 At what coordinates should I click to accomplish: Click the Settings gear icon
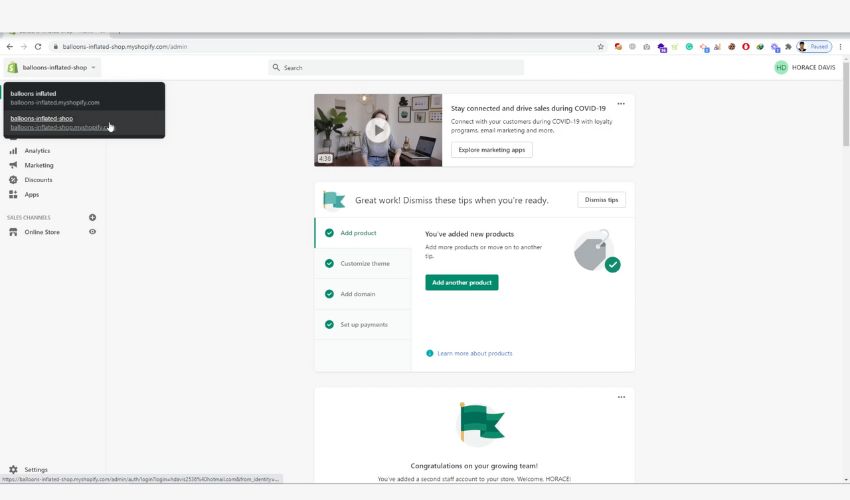point(13,469)
